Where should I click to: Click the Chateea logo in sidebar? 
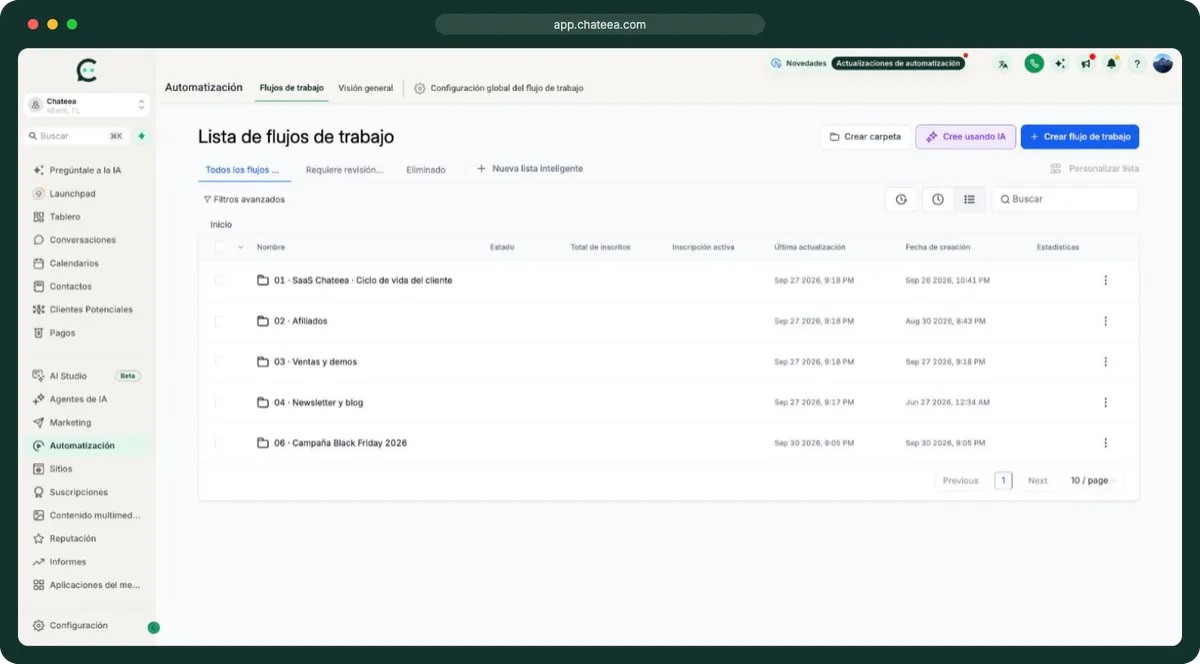point(87,70)
